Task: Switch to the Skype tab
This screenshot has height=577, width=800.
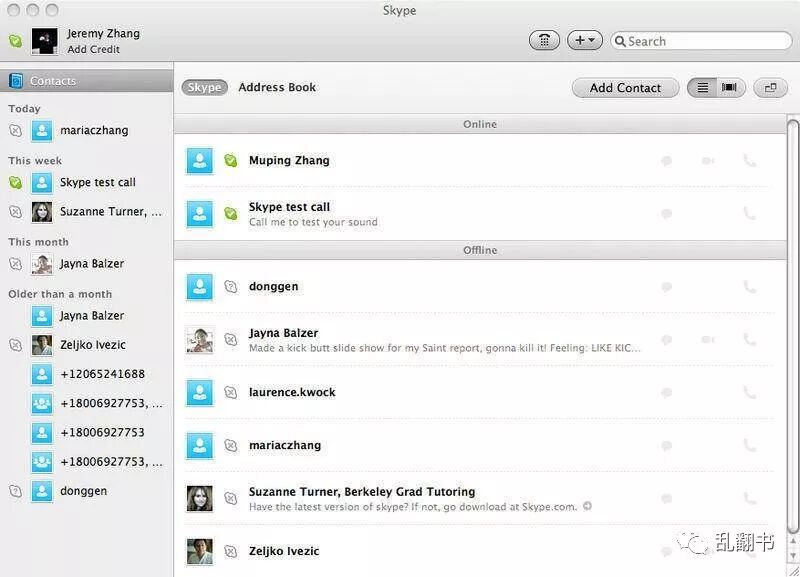Action: [204, 87]
